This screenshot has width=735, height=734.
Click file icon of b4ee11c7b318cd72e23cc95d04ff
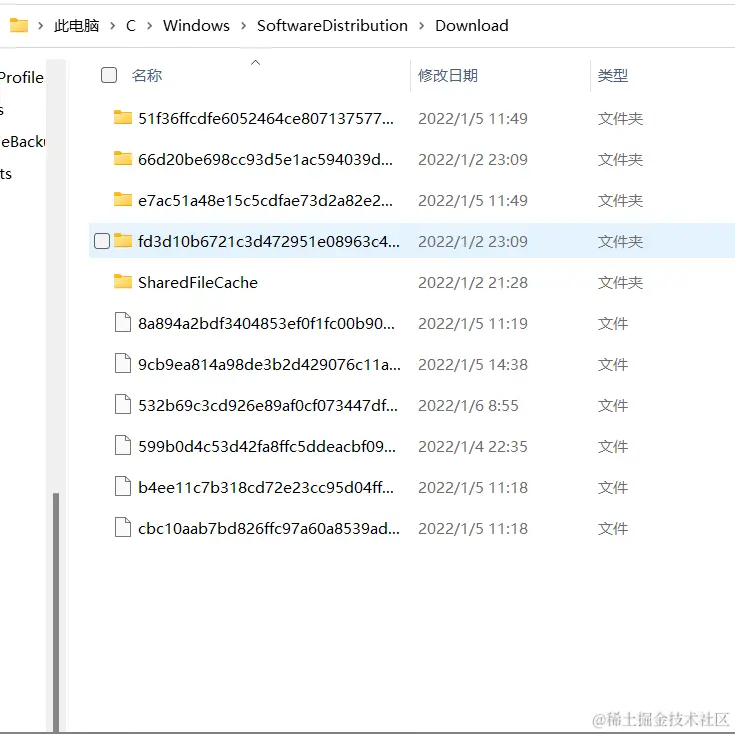coord(123,487)
